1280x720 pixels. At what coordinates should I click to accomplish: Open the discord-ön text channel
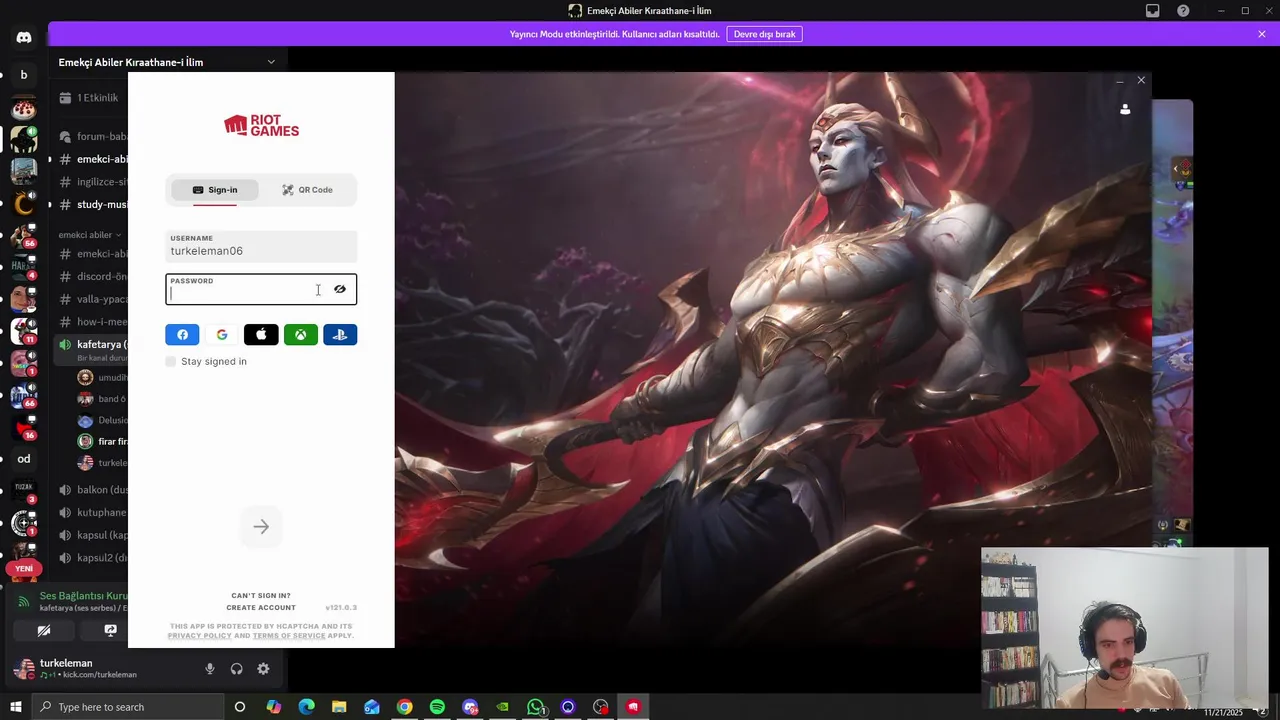tap(93, 276)
